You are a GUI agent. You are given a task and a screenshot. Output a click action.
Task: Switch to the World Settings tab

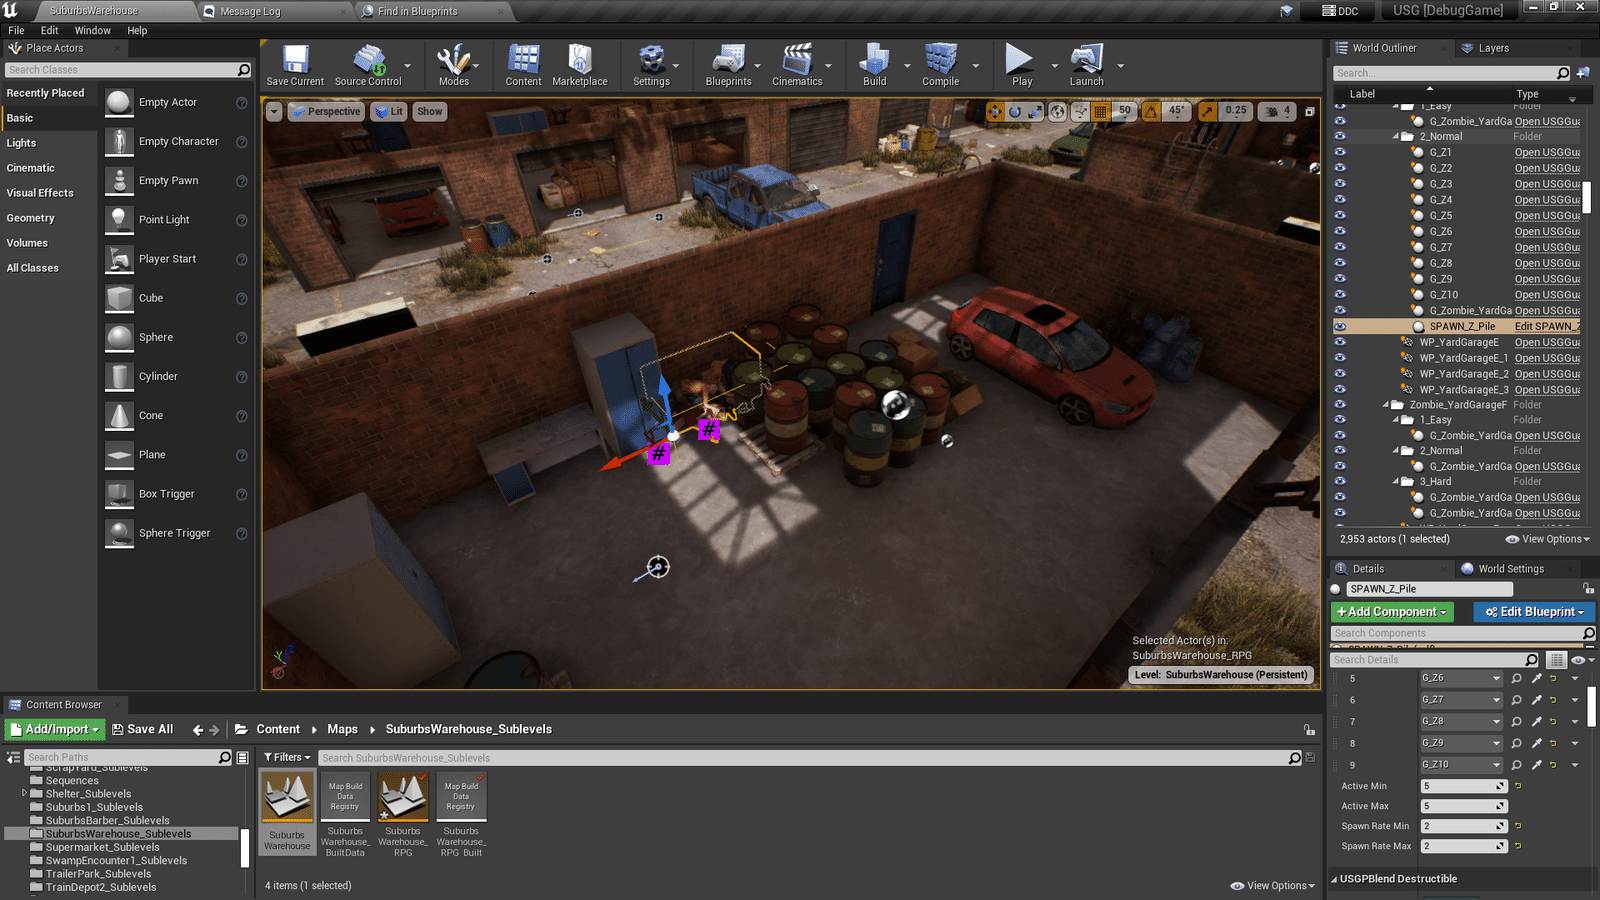tap(1511, 569)
